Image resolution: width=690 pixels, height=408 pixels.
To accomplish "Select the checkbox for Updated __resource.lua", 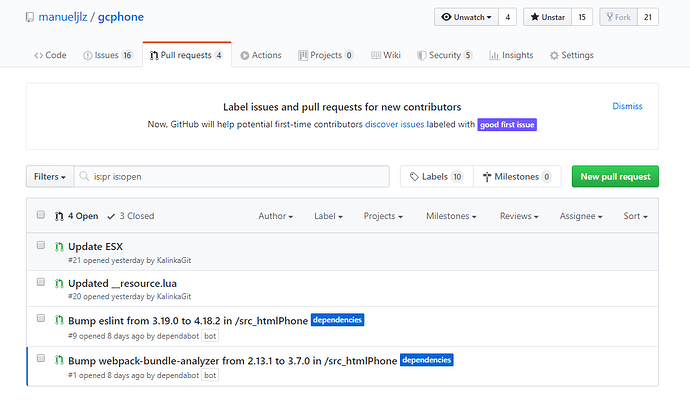I will (41, 282).
